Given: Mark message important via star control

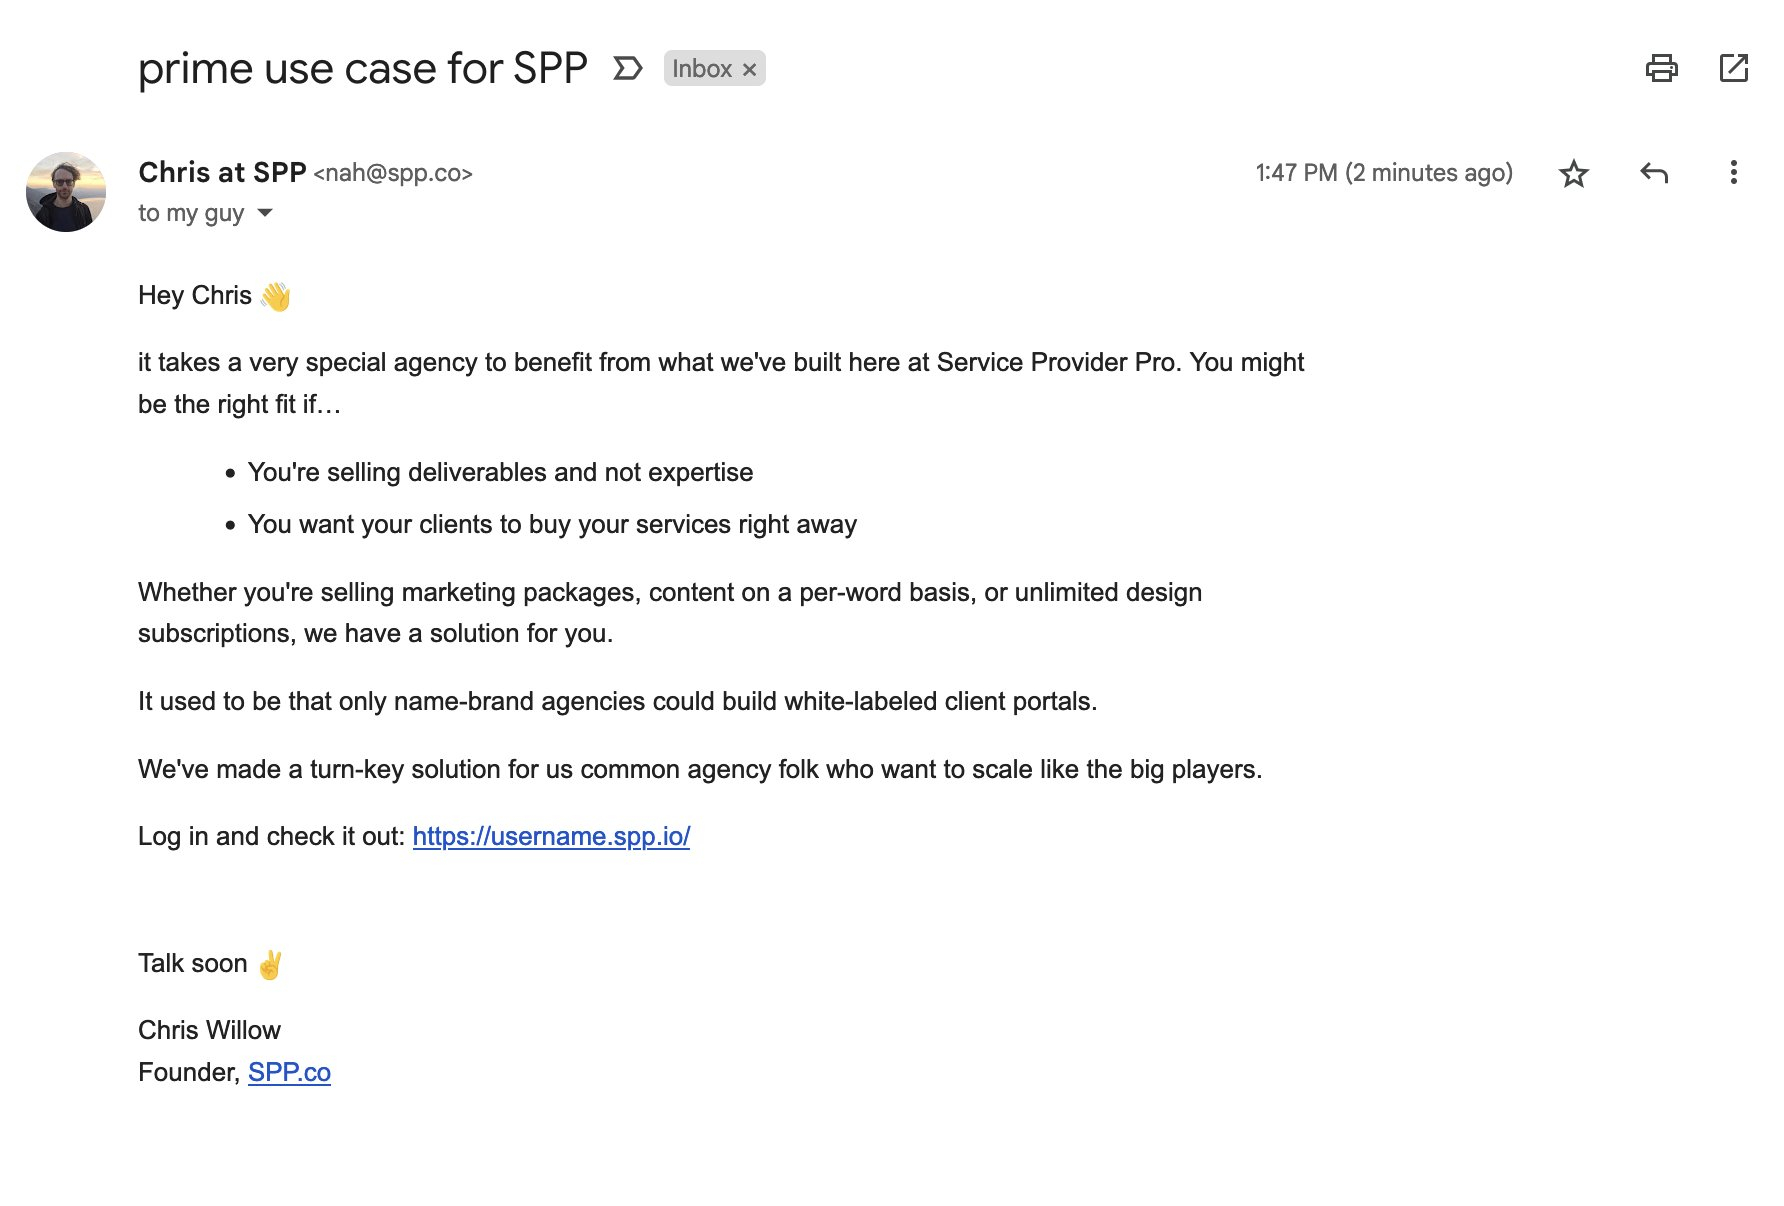Looking at the screenshot, I should tap(1573, 173).
